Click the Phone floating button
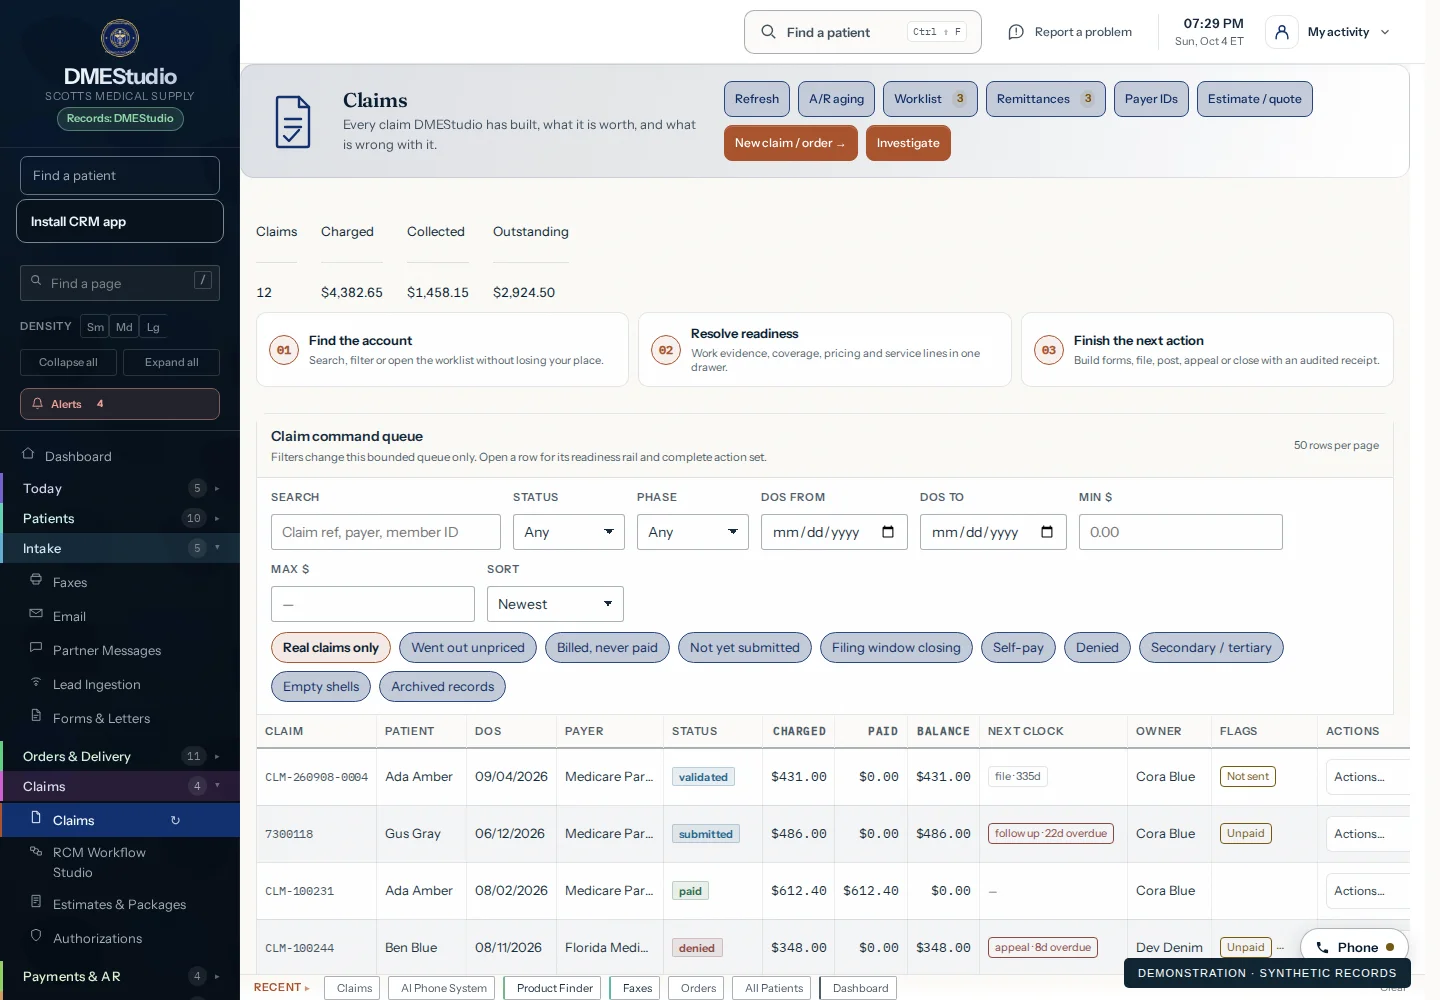Image resolution: width=1440 pixels, height=1000 pixels. coord(1355,947)
